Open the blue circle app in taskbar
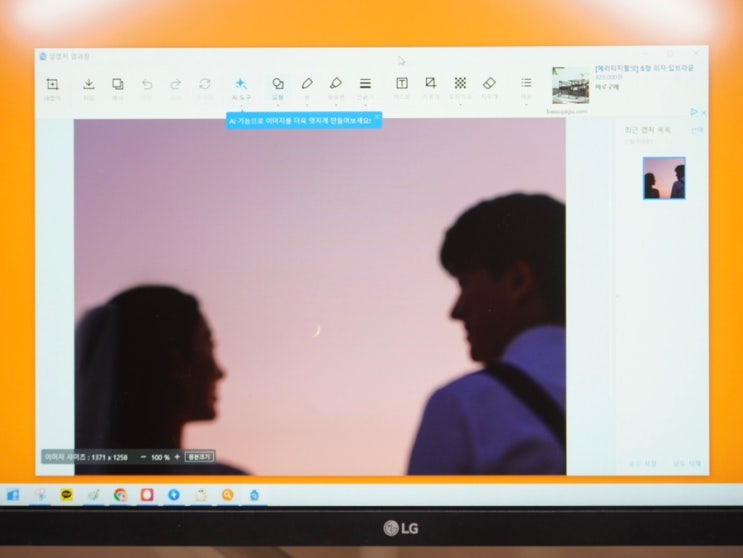 [x=174, y=495]
